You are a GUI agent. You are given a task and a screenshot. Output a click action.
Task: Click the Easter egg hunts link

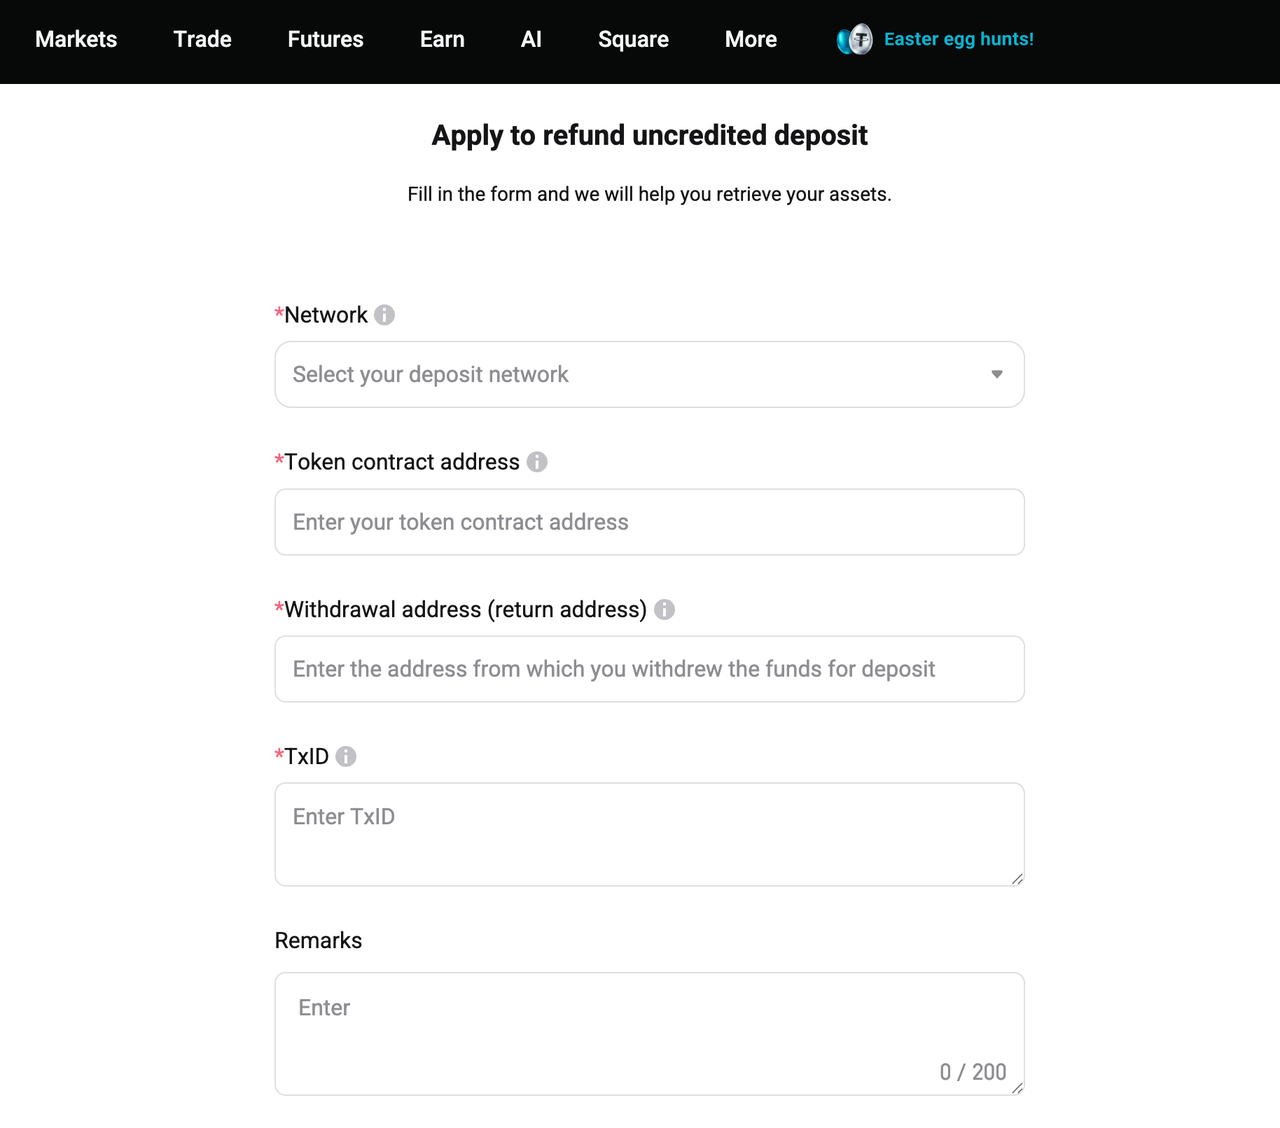(958, 39)
